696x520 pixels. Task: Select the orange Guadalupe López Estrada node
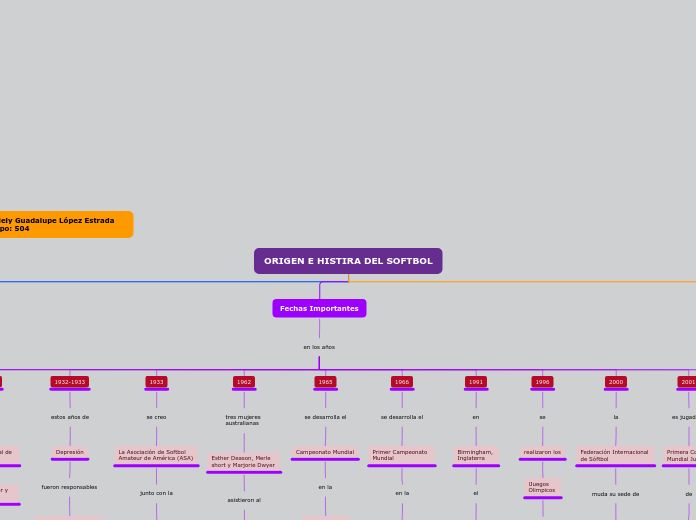(x=66, y=224)
